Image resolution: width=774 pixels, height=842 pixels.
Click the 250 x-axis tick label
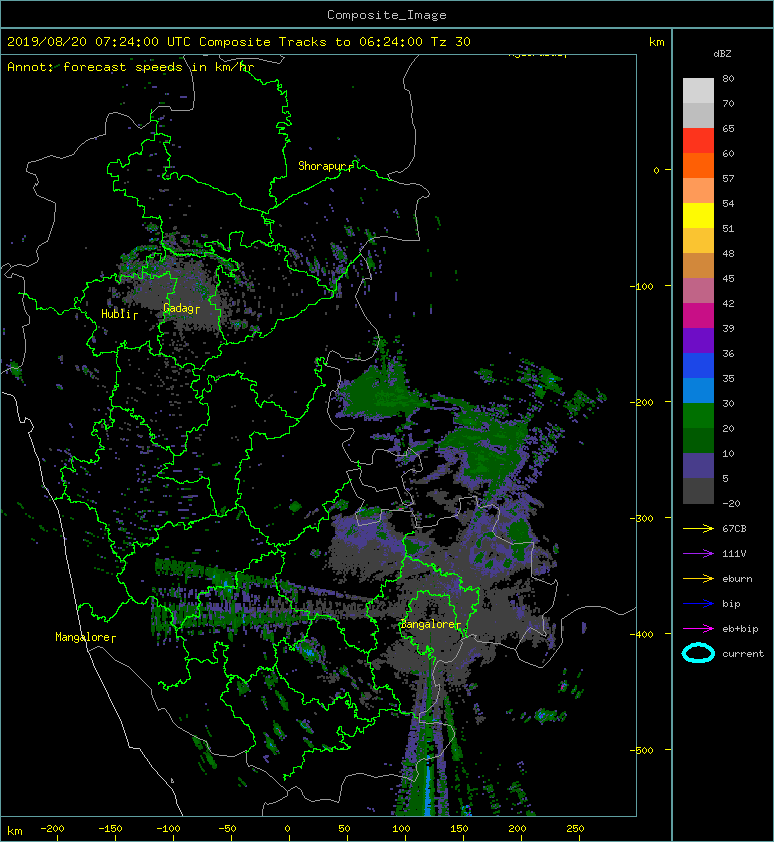[575, 829]
